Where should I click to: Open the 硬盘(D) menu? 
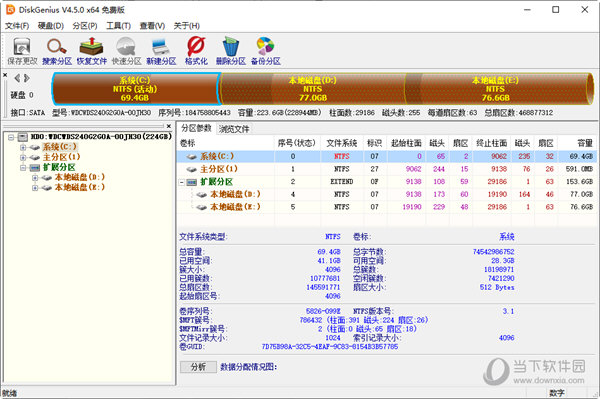click(x=51, y=26)
